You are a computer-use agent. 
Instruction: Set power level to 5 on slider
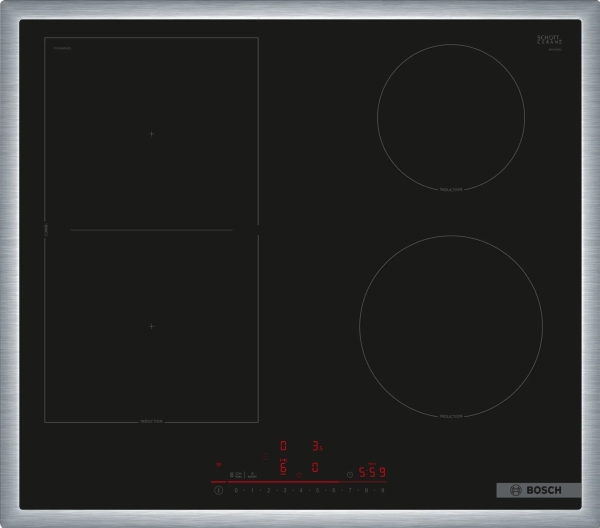318,491
